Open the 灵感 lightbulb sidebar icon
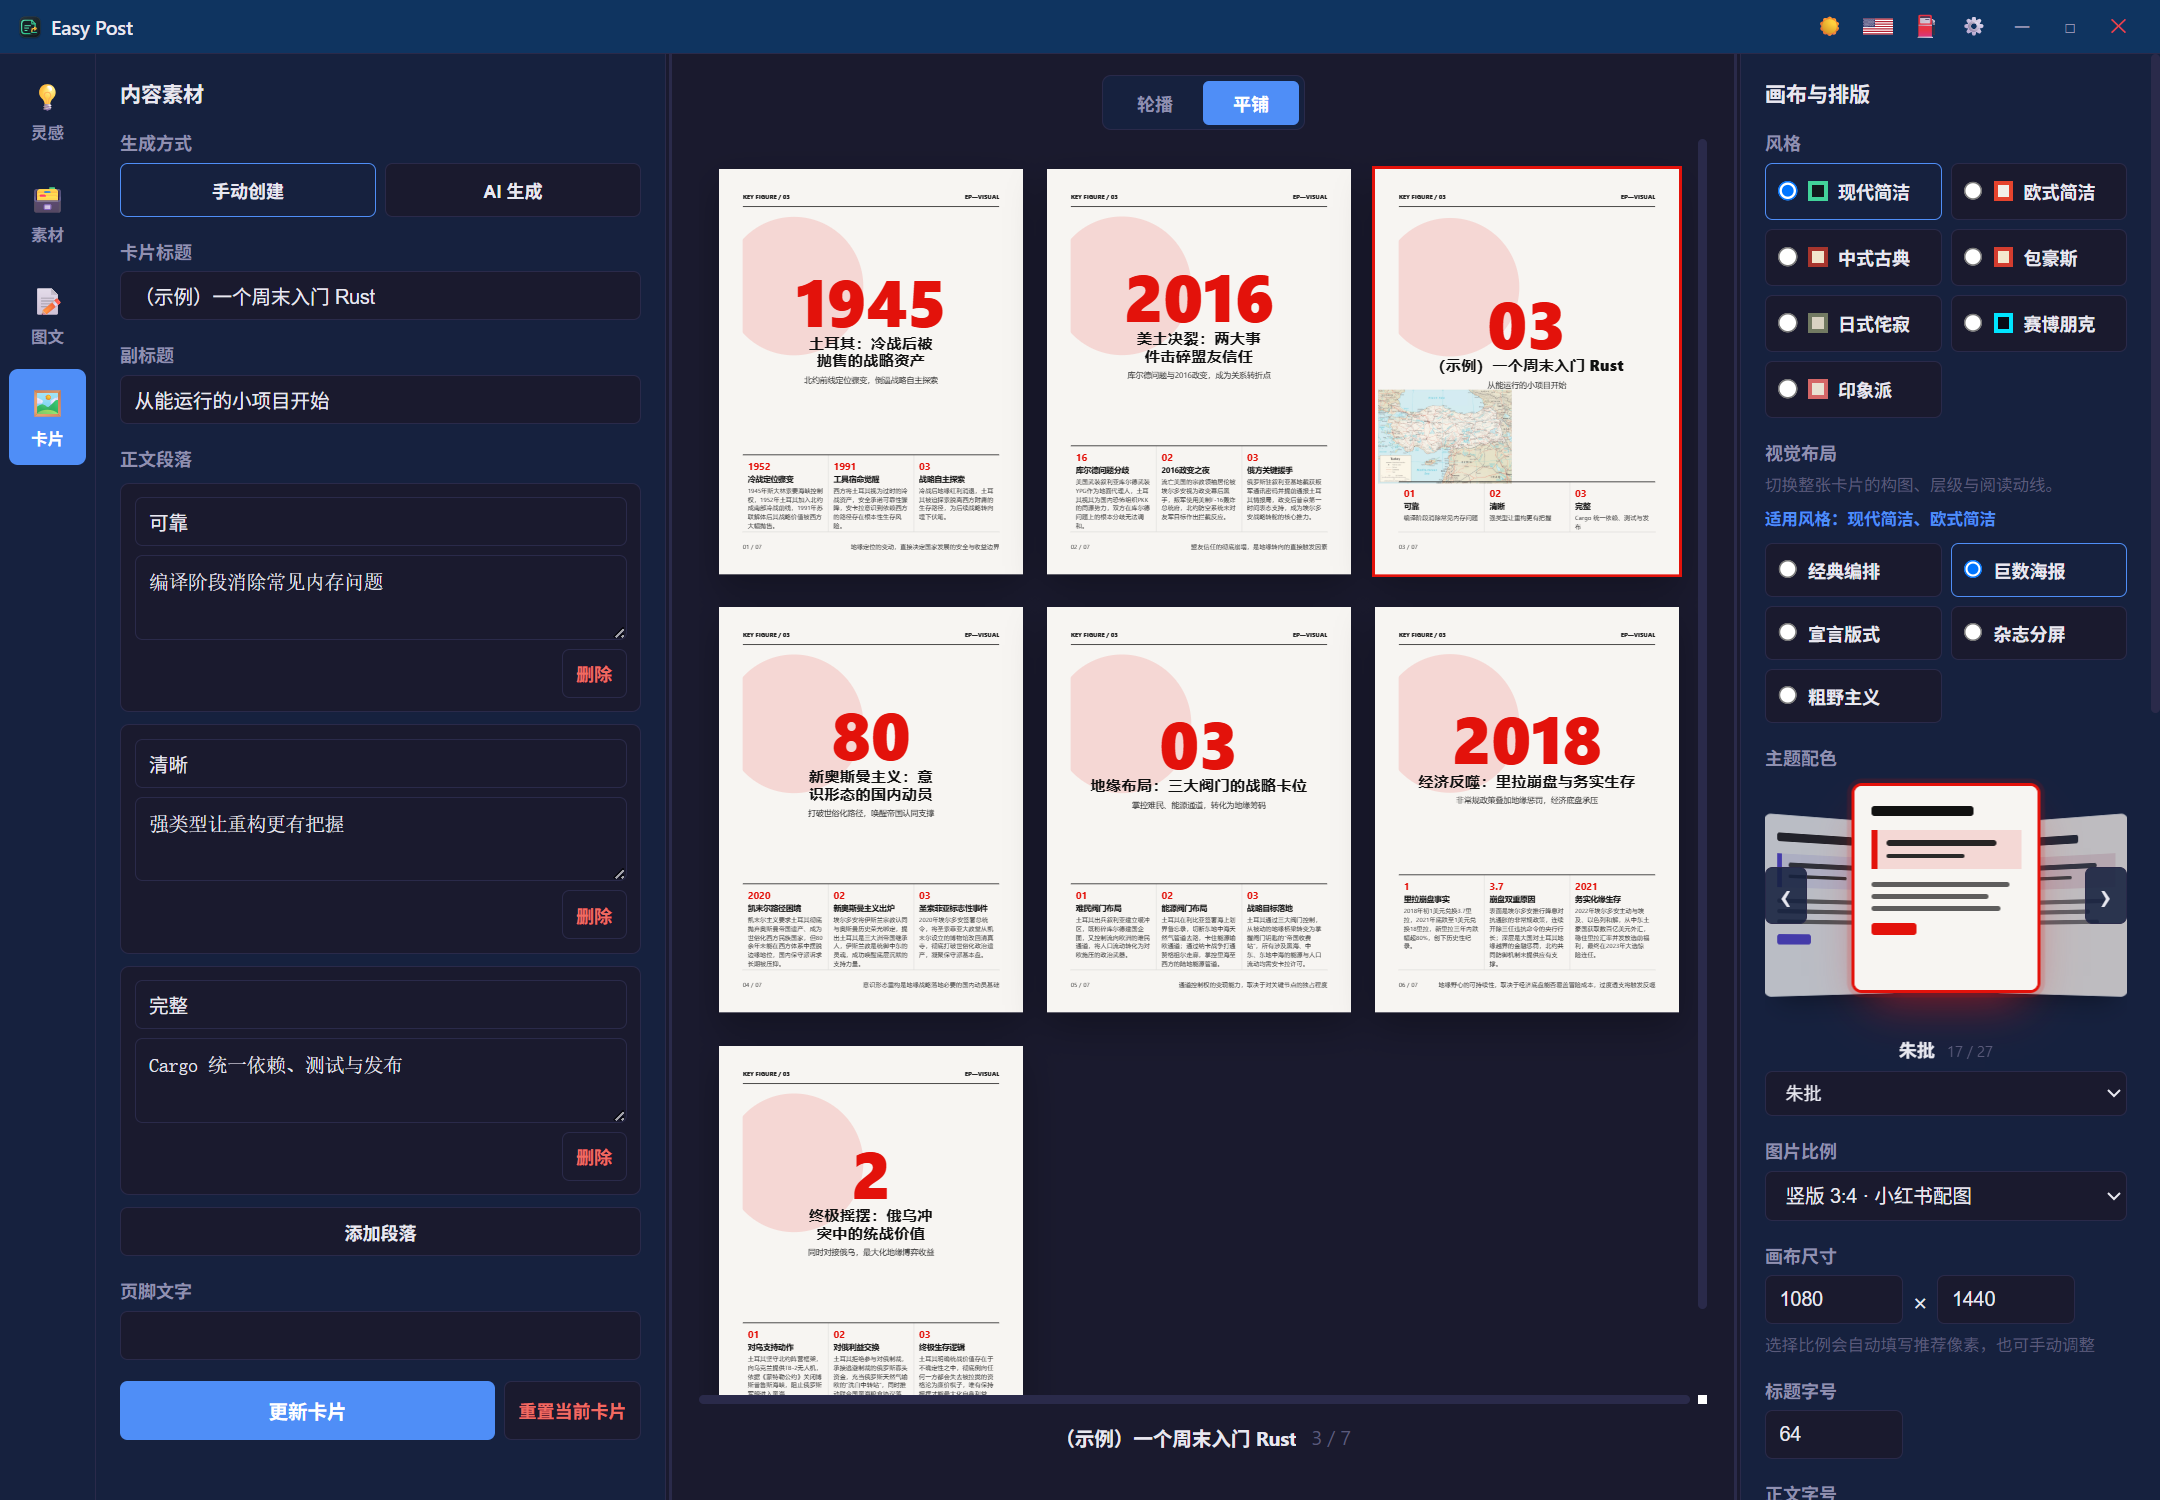 click(x=47, y=112)
